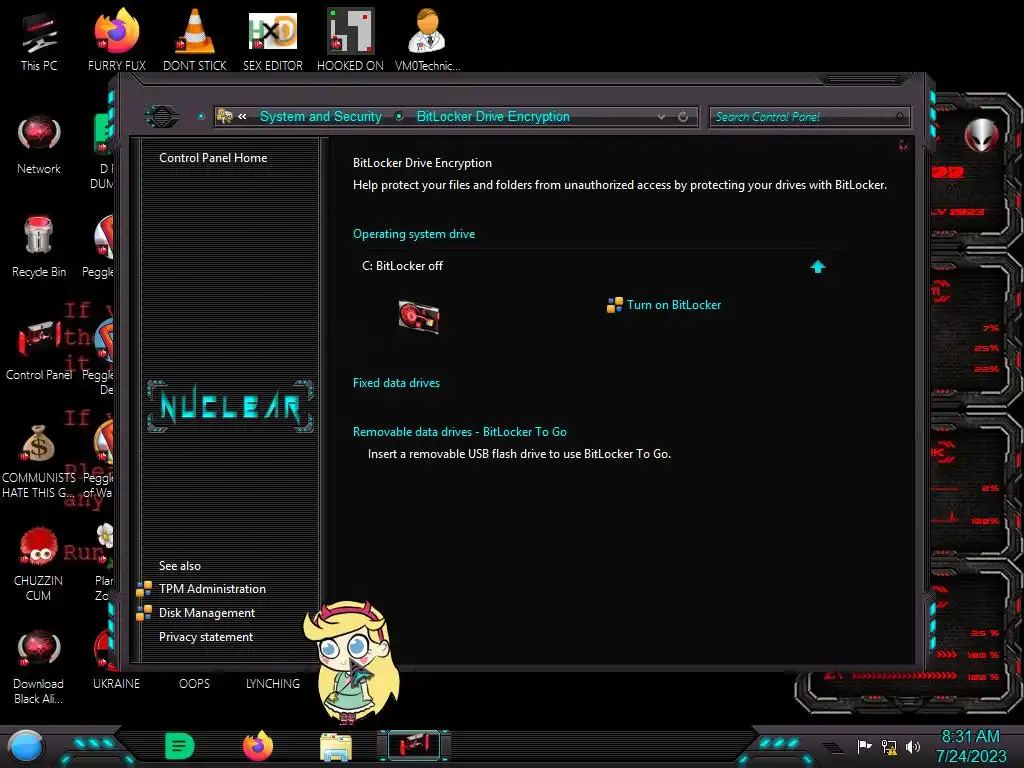Open the HOOKED ON desktop shortcut
The height and width of the screenshot is (768, 1024).
(x=351, y=41)
